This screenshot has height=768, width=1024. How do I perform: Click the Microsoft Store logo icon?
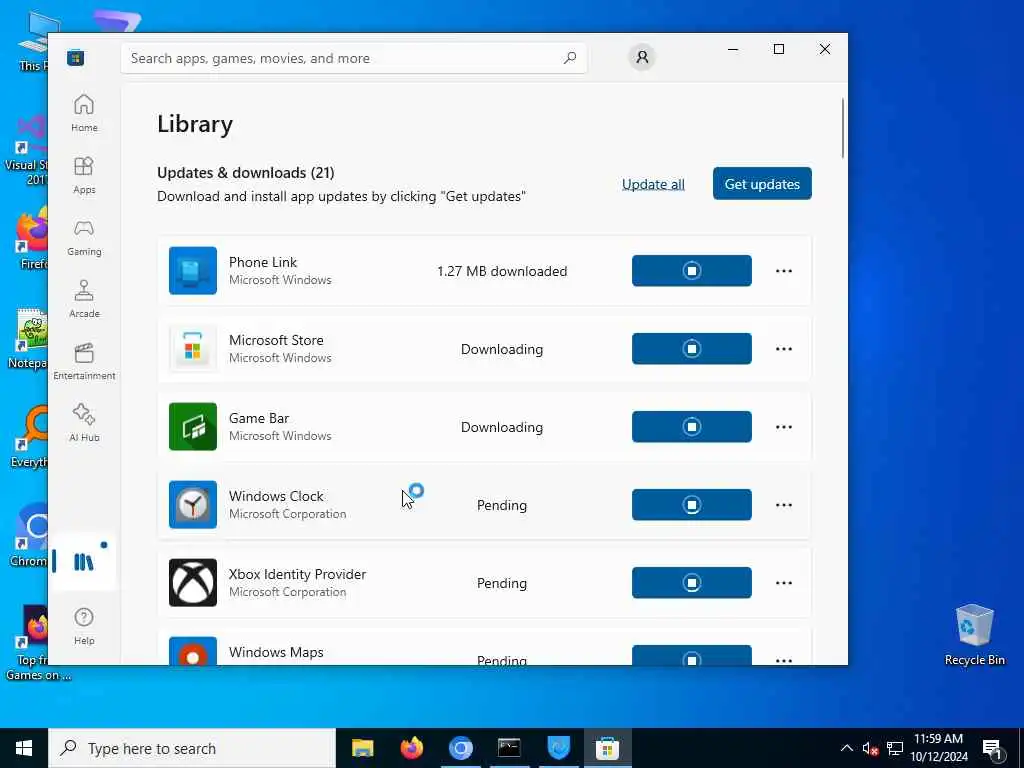[x=76, y=57]
